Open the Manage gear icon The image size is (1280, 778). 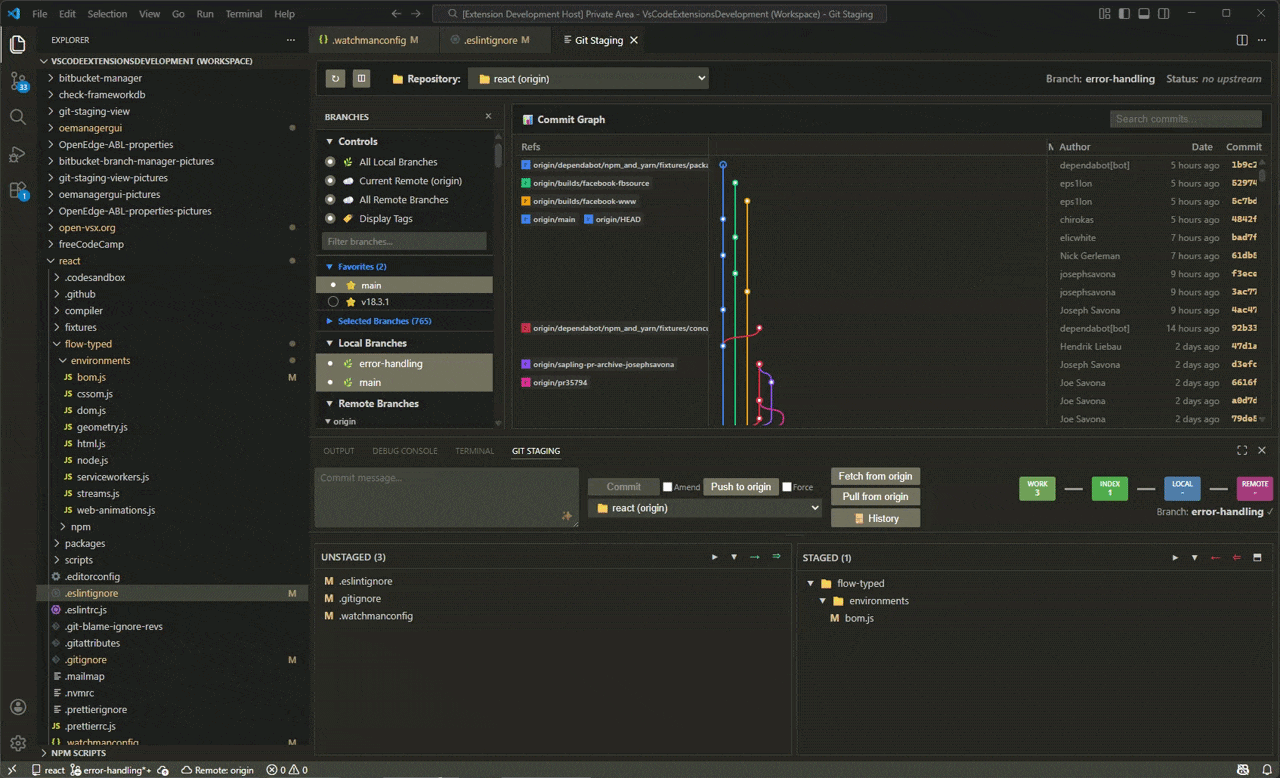(17, 743)
